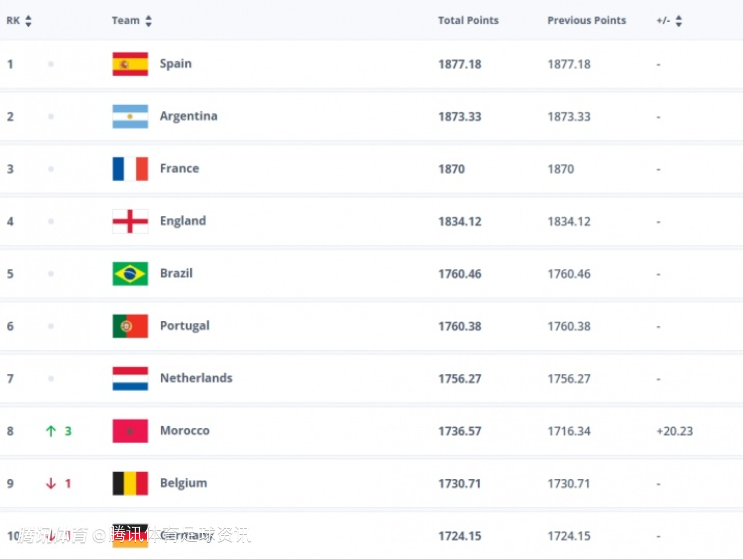The image size is (743, 559).
Task: Click the Morocco flag icon
Action: (x=130, y=431)
